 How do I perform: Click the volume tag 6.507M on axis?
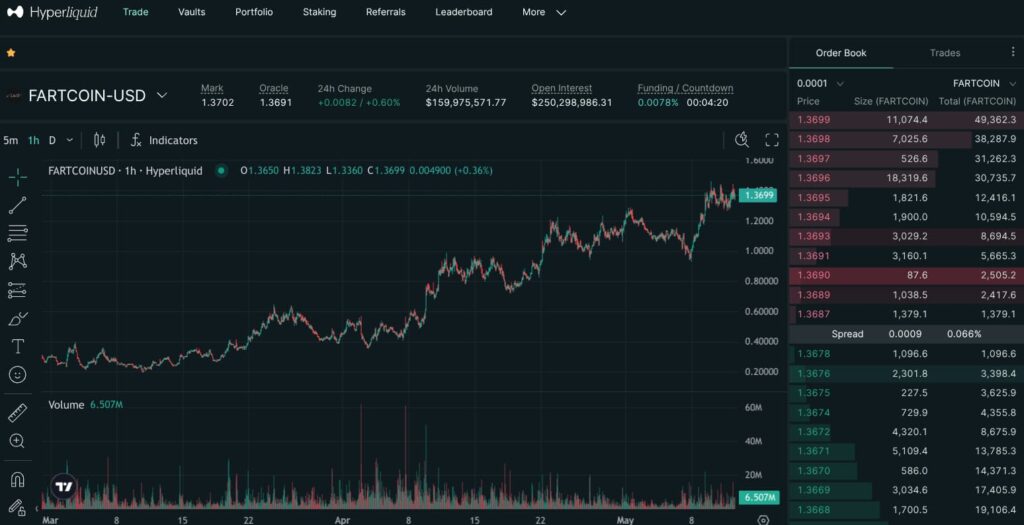(x=758, y=498)
